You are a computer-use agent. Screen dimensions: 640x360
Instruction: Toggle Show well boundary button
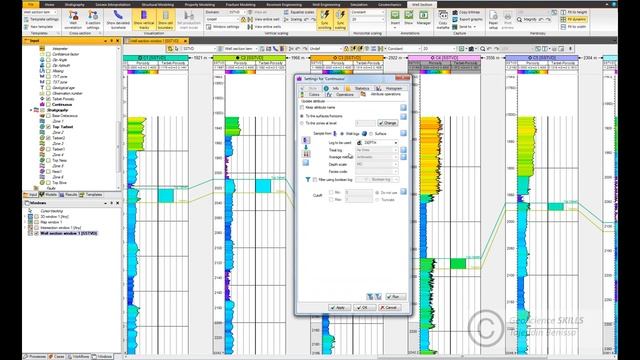click(165, 20)
